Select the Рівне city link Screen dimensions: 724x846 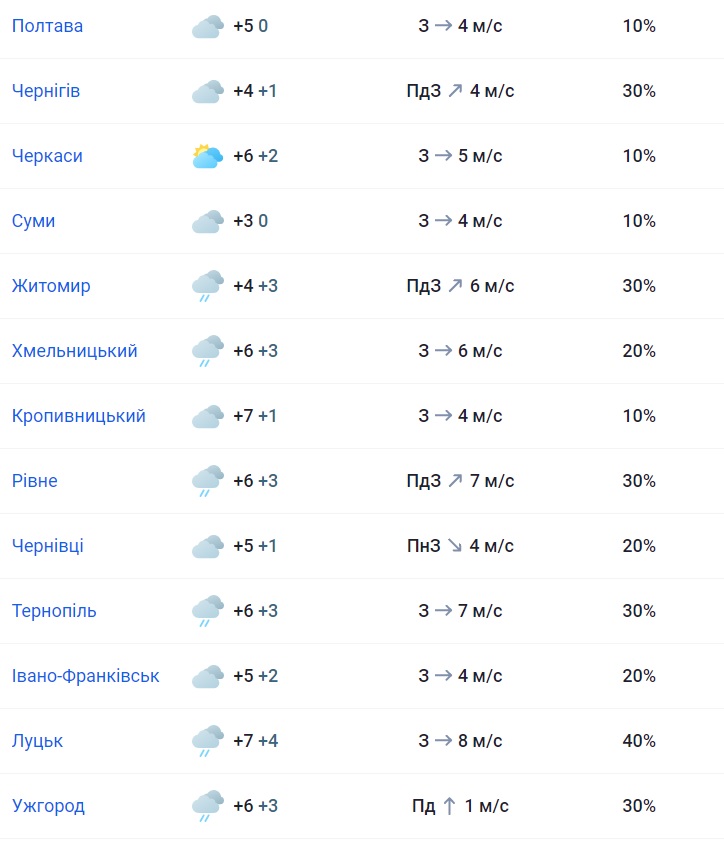coord(35,481)
